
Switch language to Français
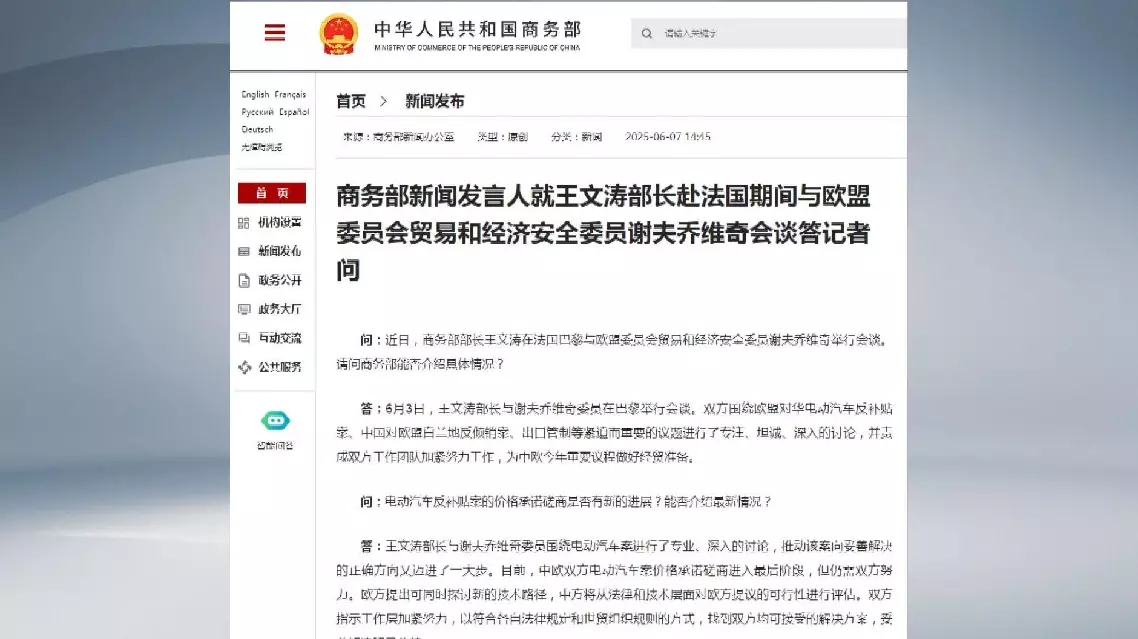[291, 95]
